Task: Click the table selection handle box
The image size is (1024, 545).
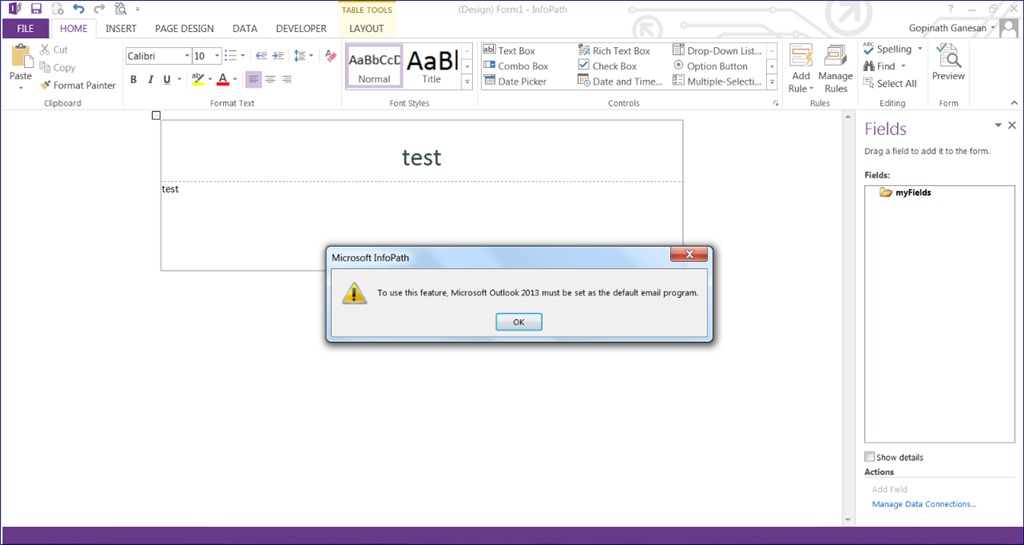Action: click(x=155, y=116)
